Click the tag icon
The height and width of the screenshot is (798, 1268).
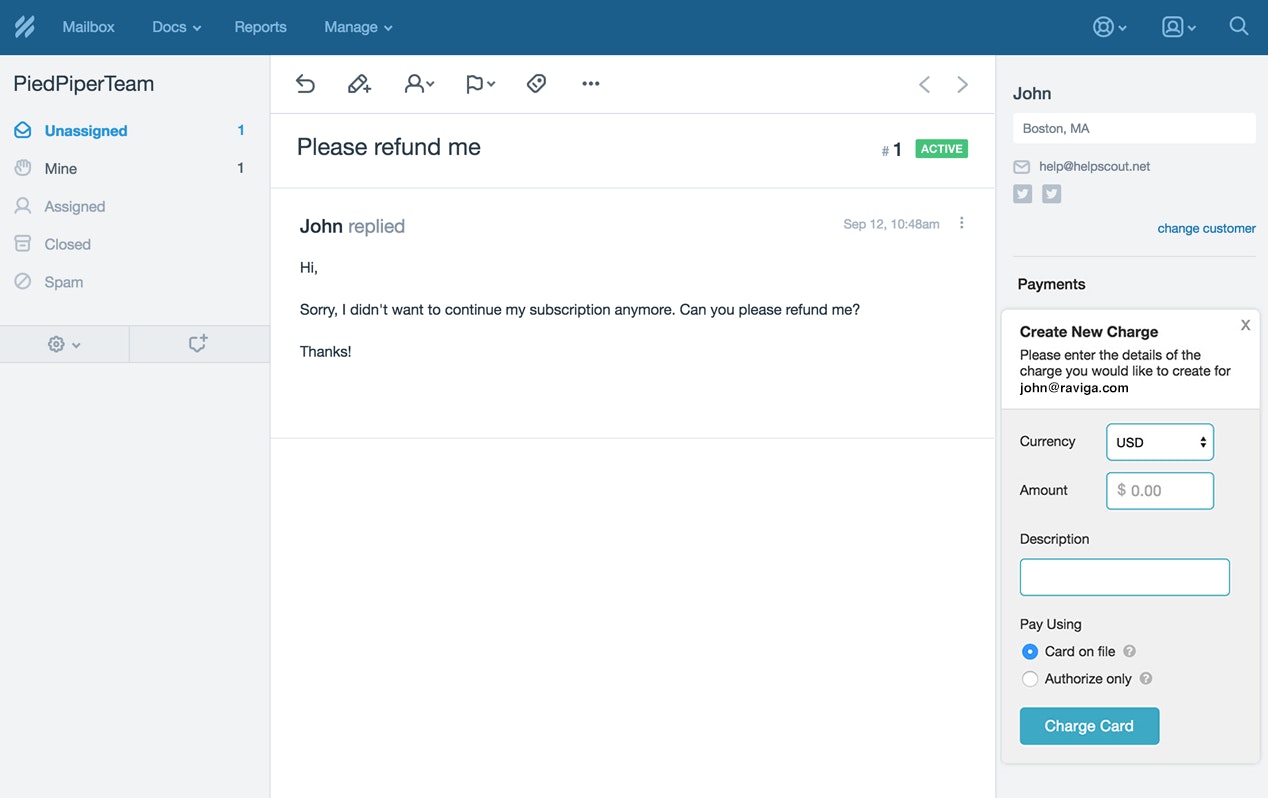tap(537, 84)
